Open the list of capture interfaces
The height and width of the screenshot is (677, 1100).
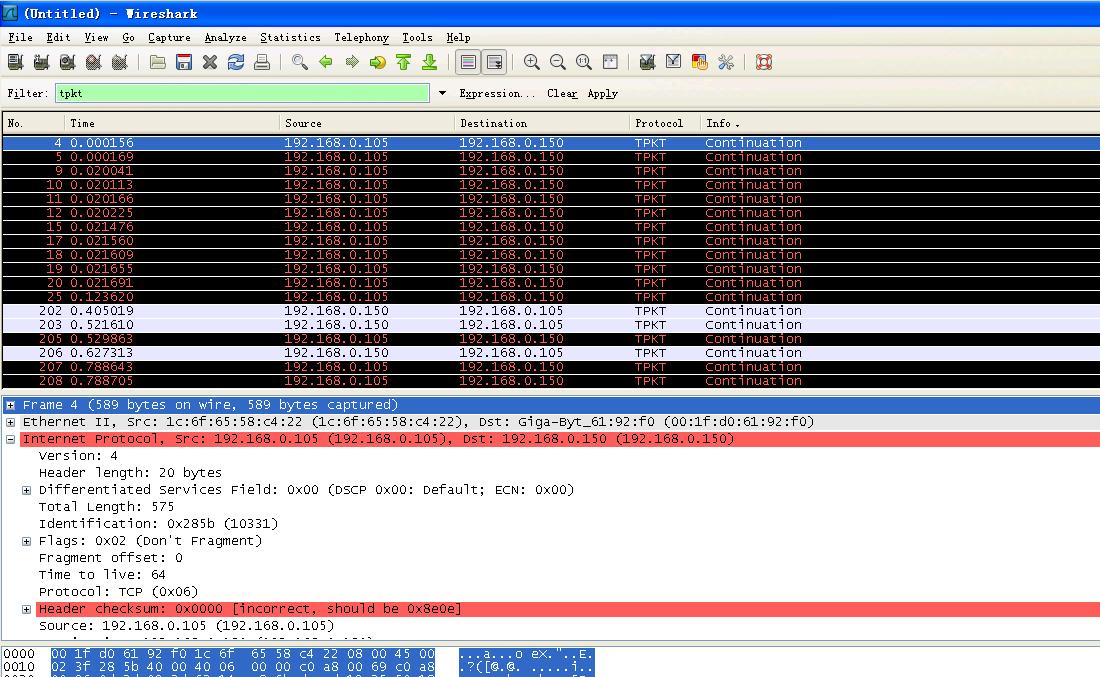15,62
